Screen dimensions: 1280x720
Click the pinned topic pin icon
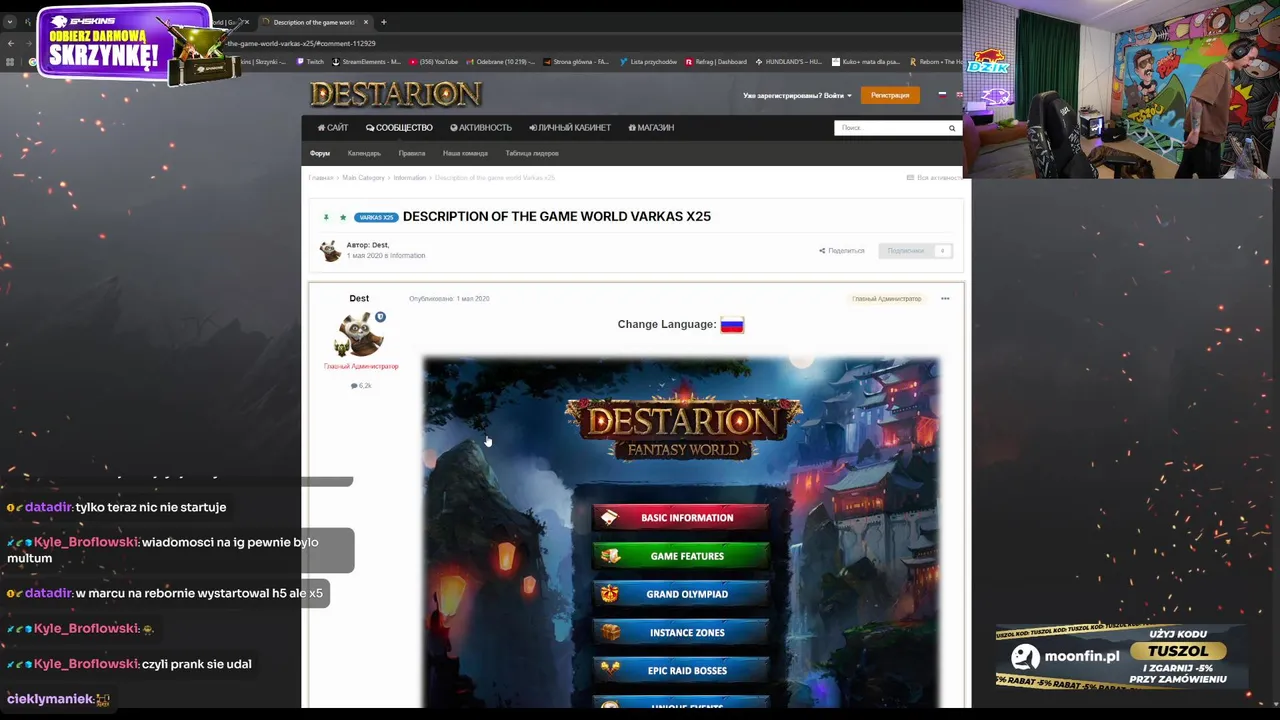pos(326,217)
